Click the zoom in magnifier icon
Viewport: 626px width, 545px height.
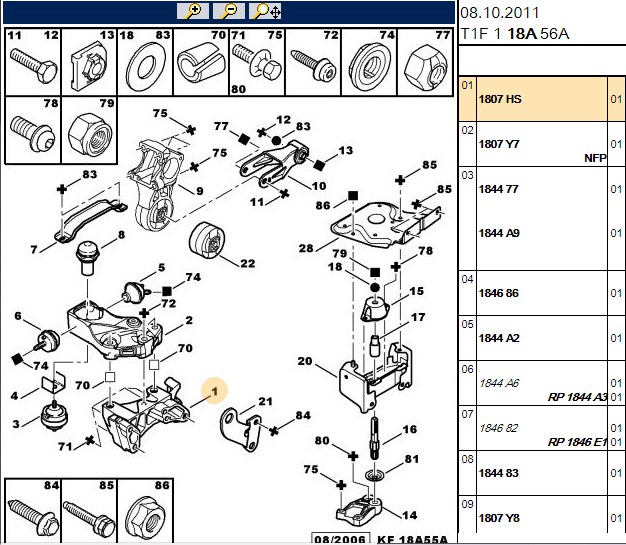(193, 11)
